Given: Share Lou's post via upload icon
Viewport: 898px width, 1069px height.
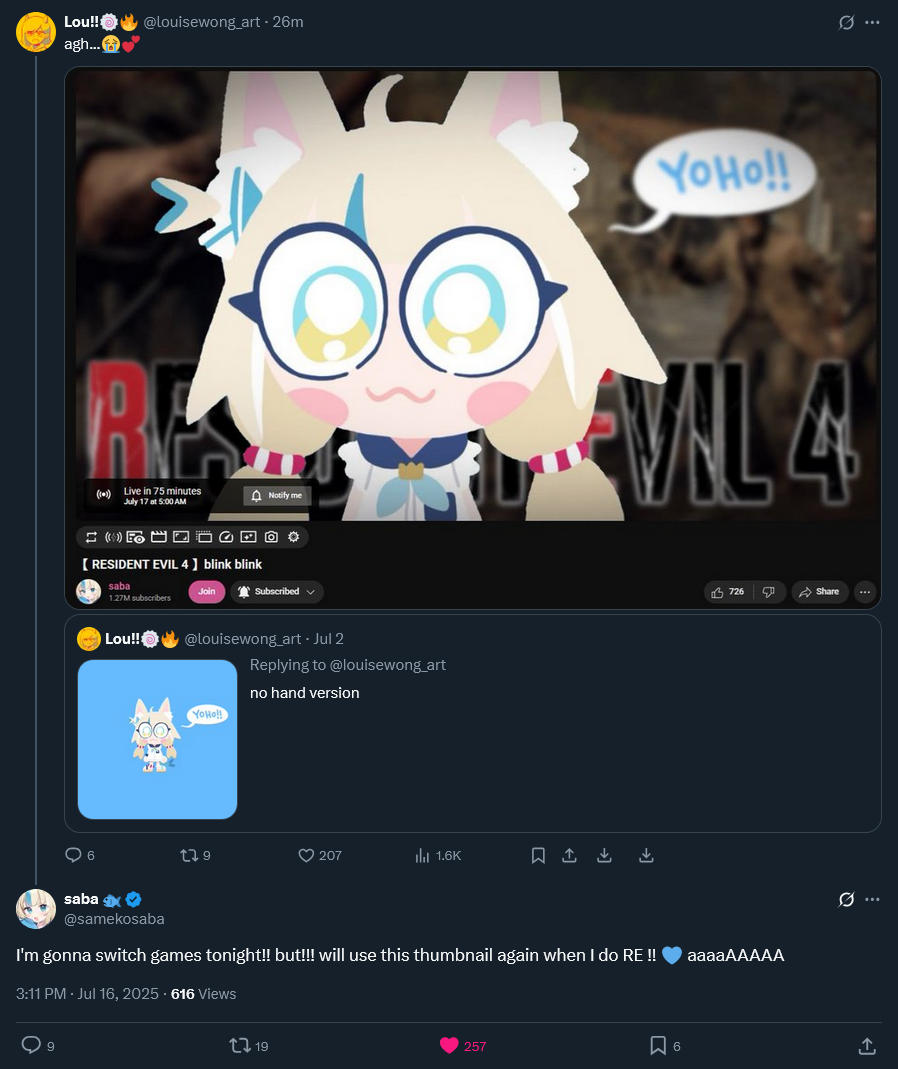Looking at the screenshot, I should pyautogui.click(x=569, y=855).
